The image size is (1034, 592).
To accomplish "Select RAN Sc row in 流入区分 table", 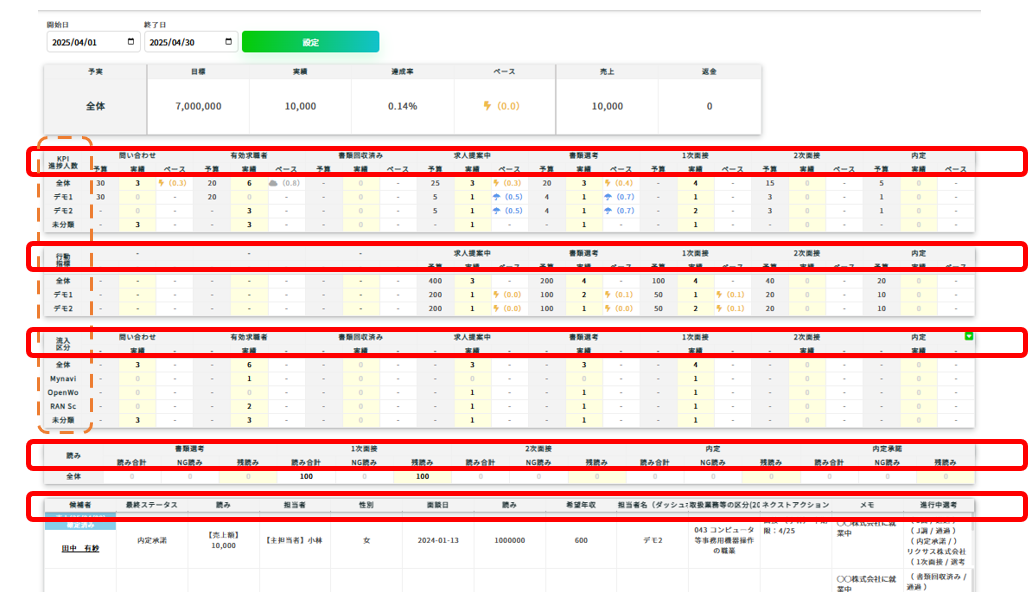I will coord(63,406).
